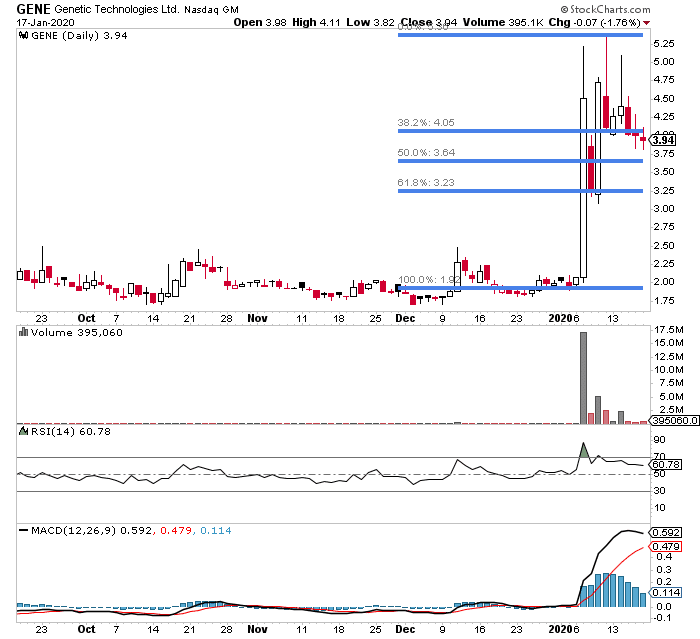Click the 3.94 current price tag on price axis
700x639 pixels.
coord(663,140)
